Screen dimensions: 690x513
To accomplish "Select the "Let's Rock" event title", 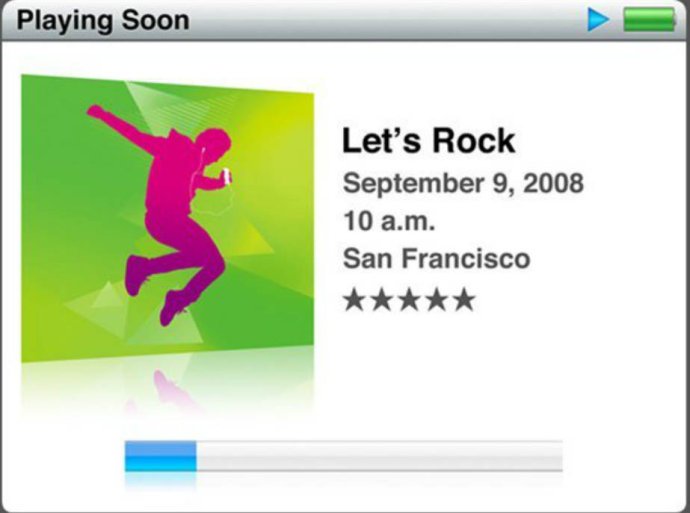I will tap(429, 141).
